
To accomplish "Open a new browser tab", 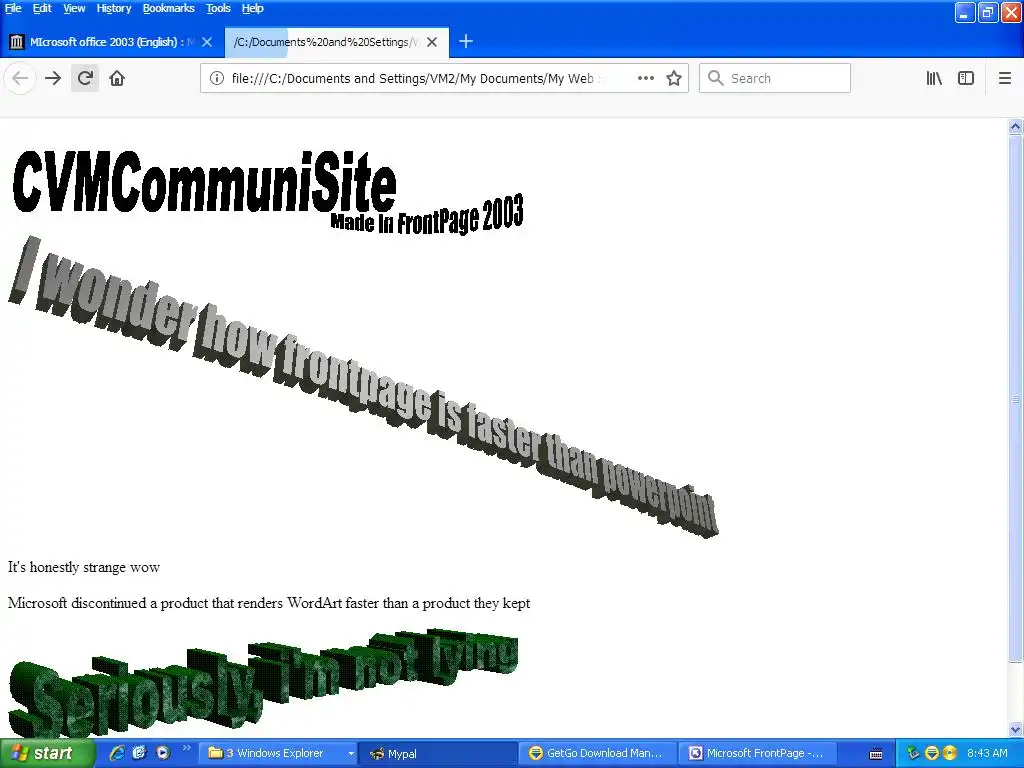I will click(466, 42).
